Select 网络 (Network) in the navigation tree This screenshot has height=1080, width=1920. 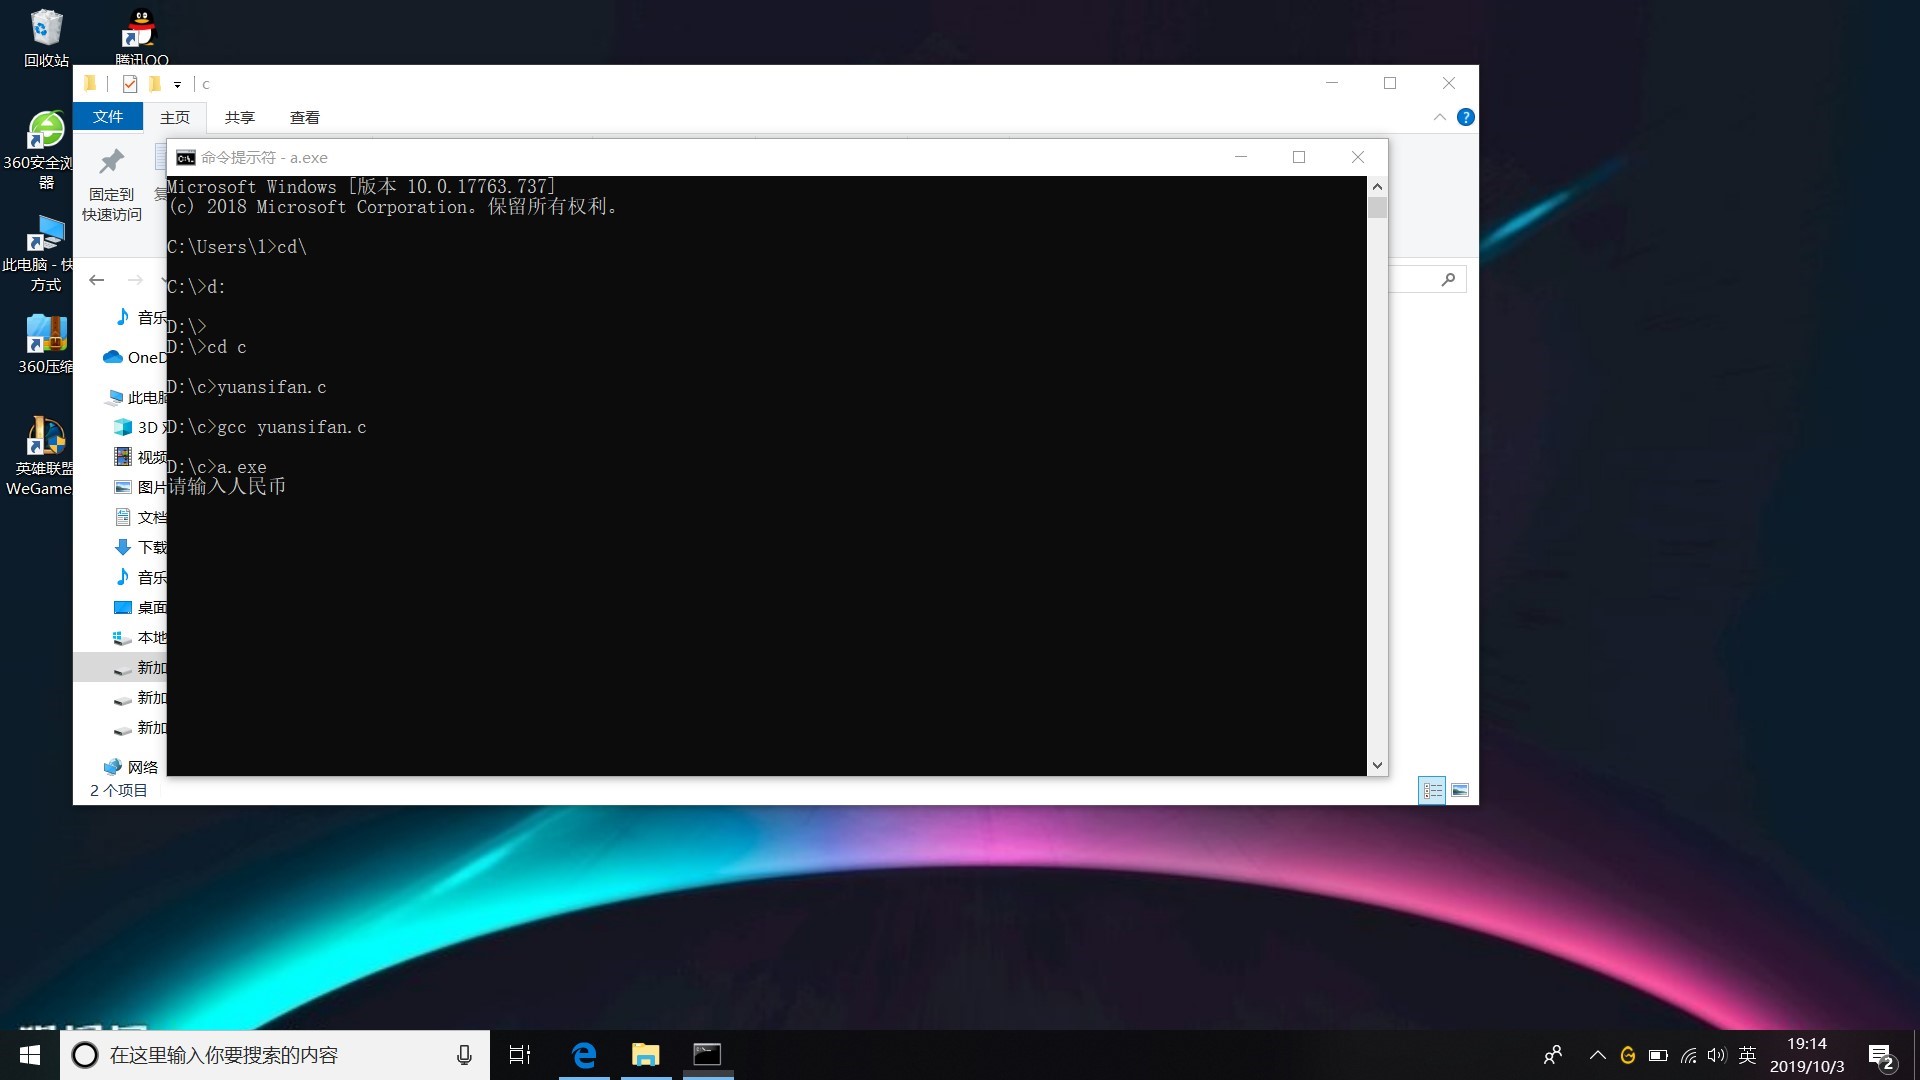(x=142, y=767)
